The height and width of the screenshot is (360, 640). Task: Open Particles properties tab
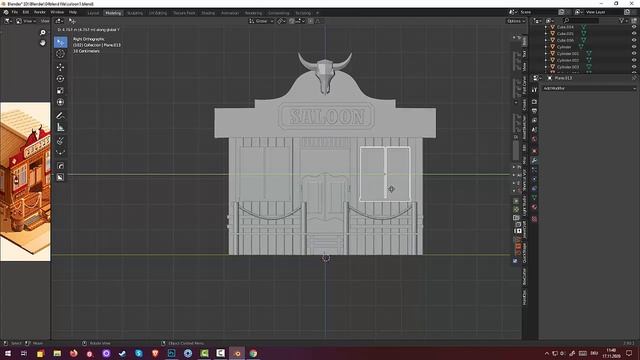(x=534, y=170)
